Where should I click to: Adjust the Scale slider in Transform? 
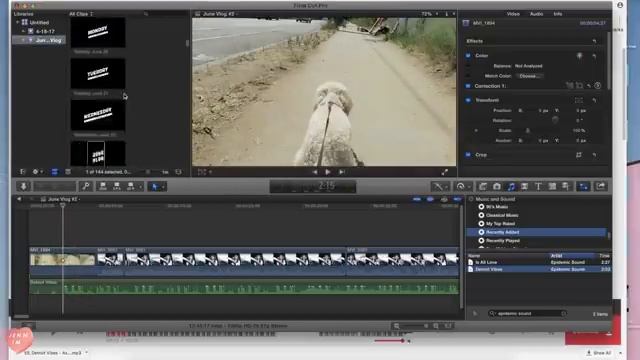[x=527, y=131]
